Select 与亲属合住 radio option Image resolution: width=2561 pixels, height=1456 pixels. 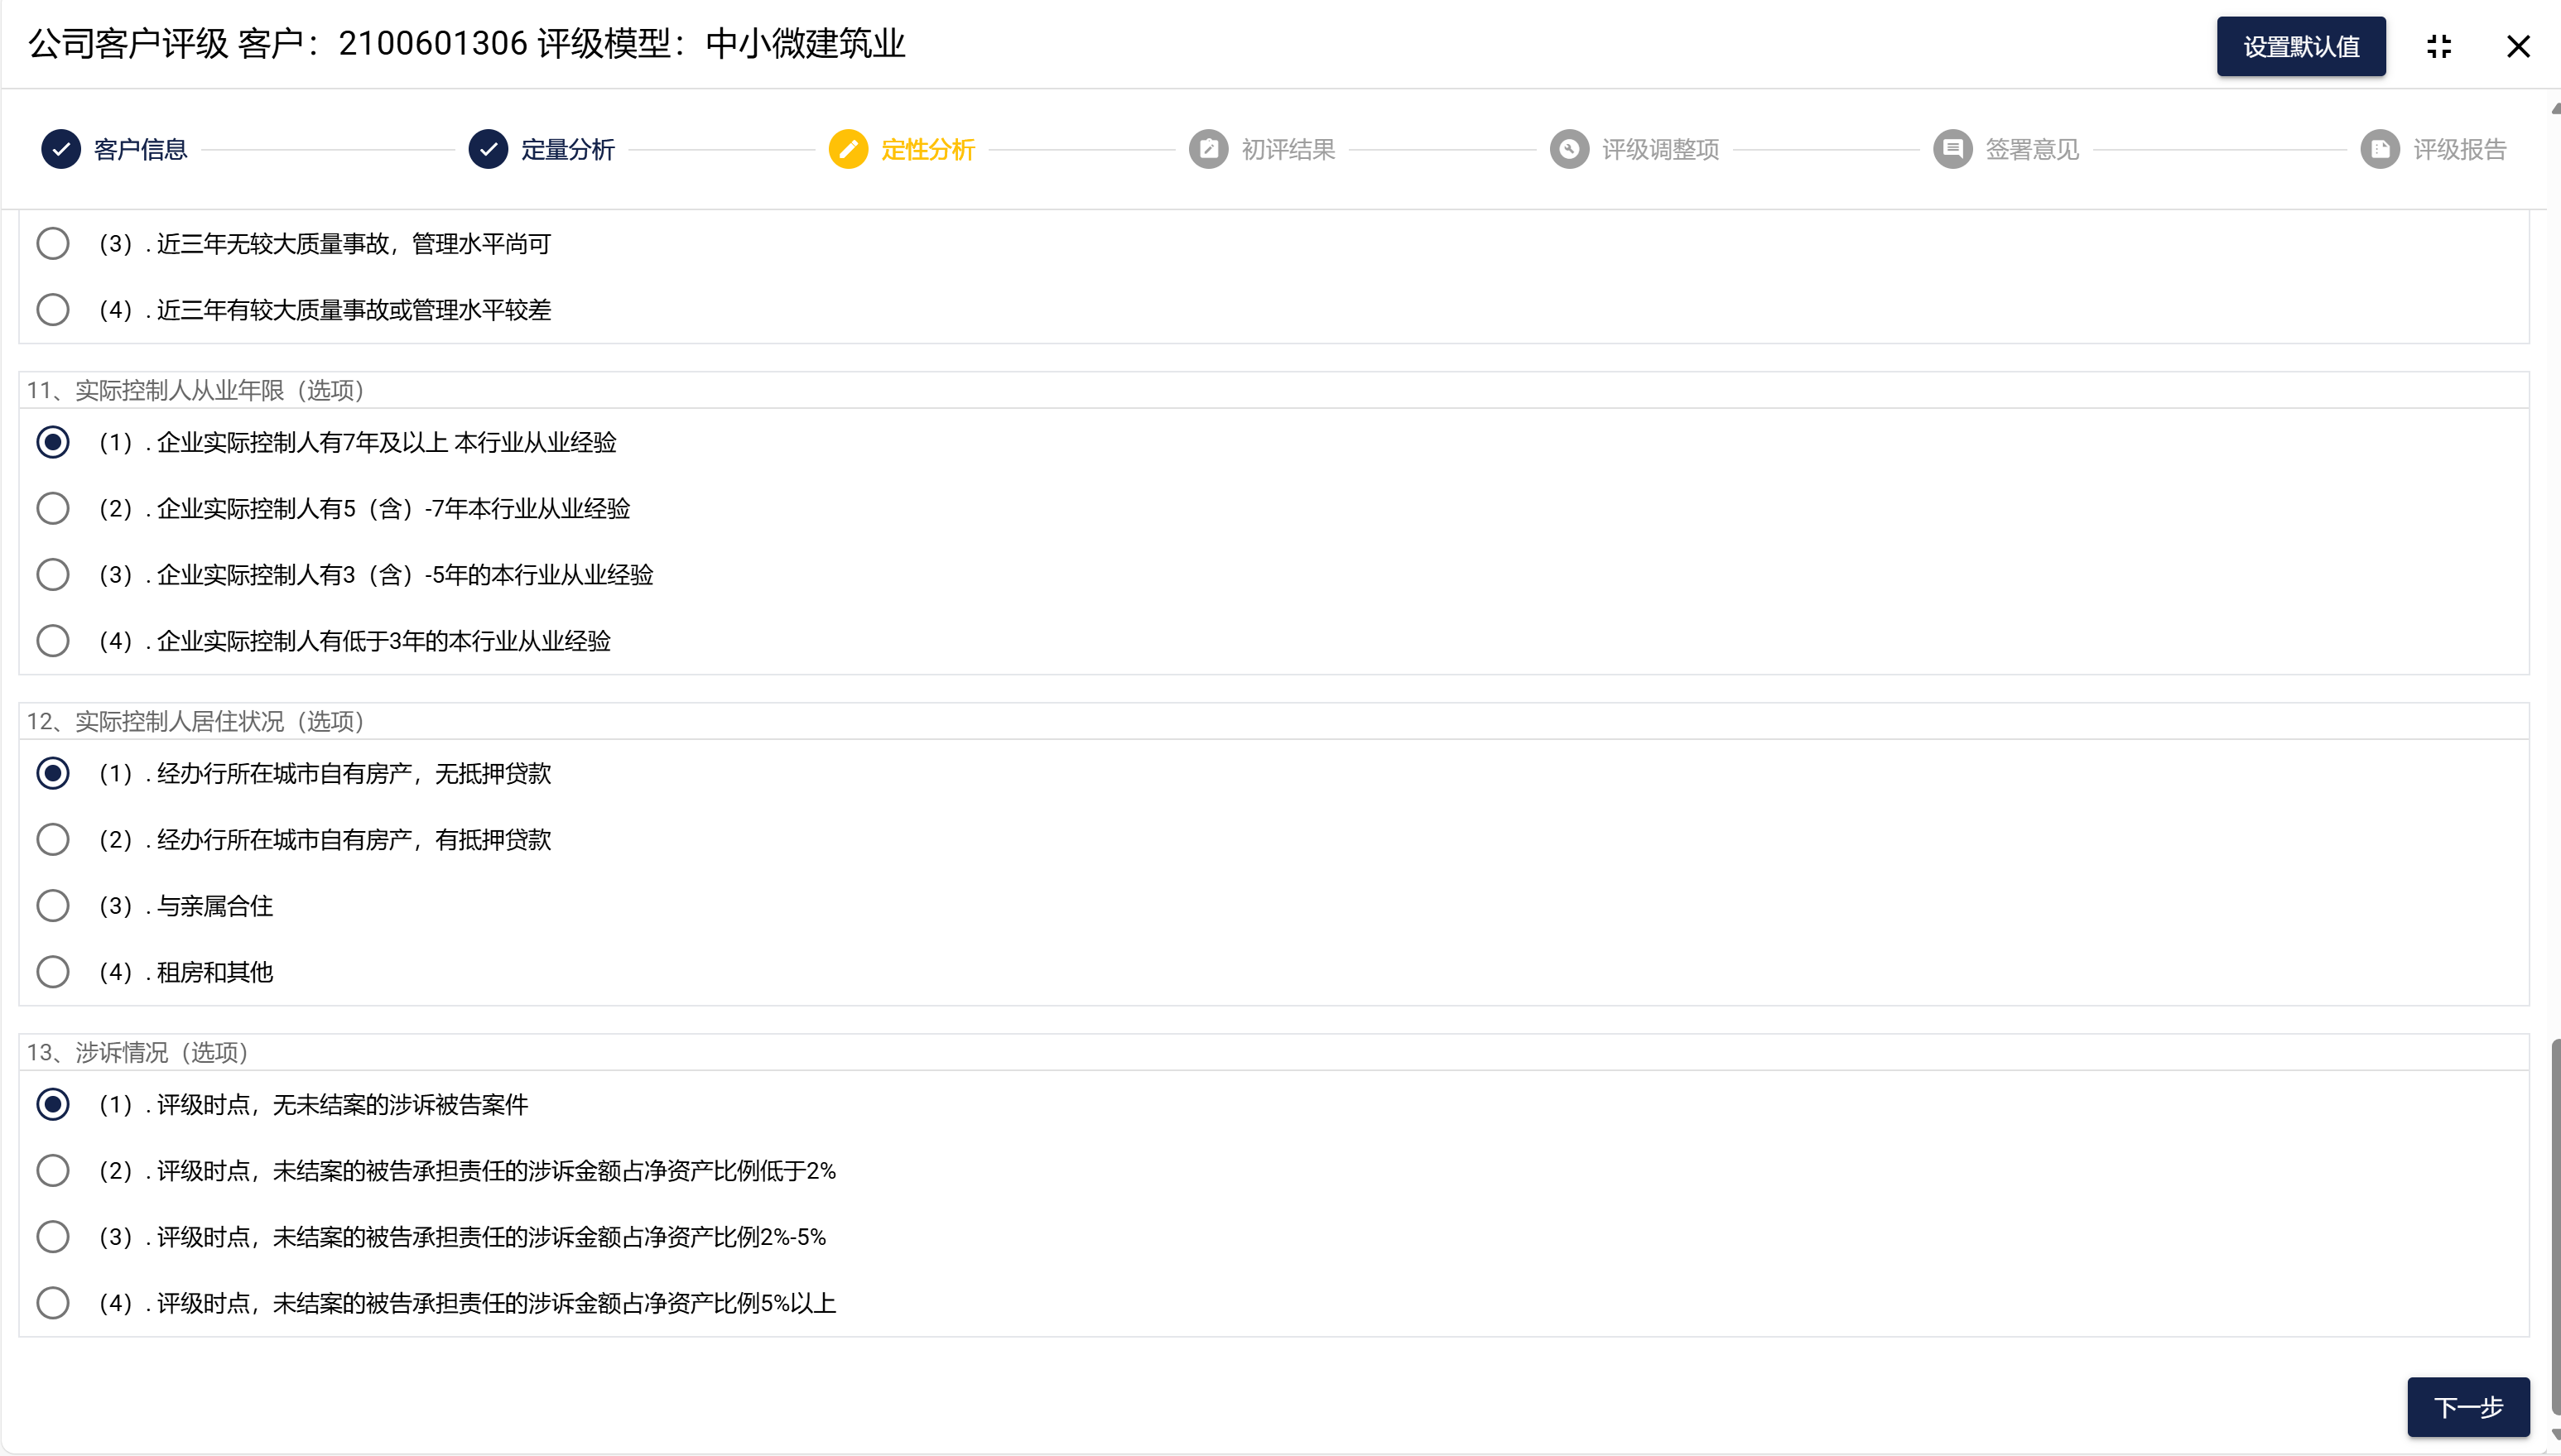pos(53,906)
